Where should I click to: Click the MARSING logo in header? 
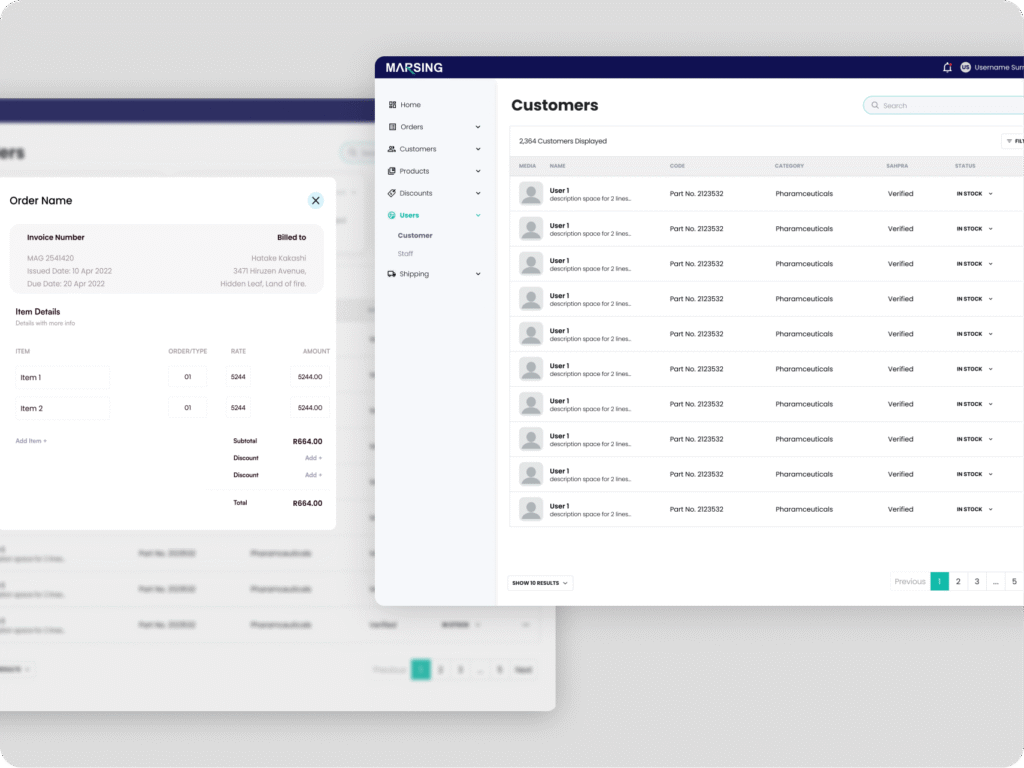click(x=414, y=68)
